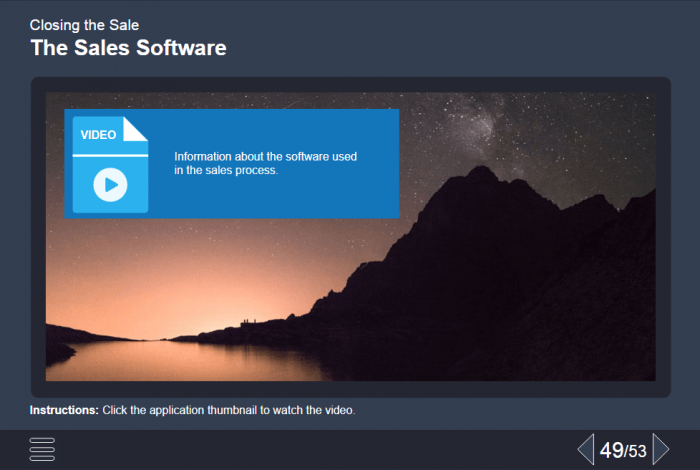The height and width of the screenshot is (470, 700).
Task: Click the current page number 49
Action: (x=611, y=451)
